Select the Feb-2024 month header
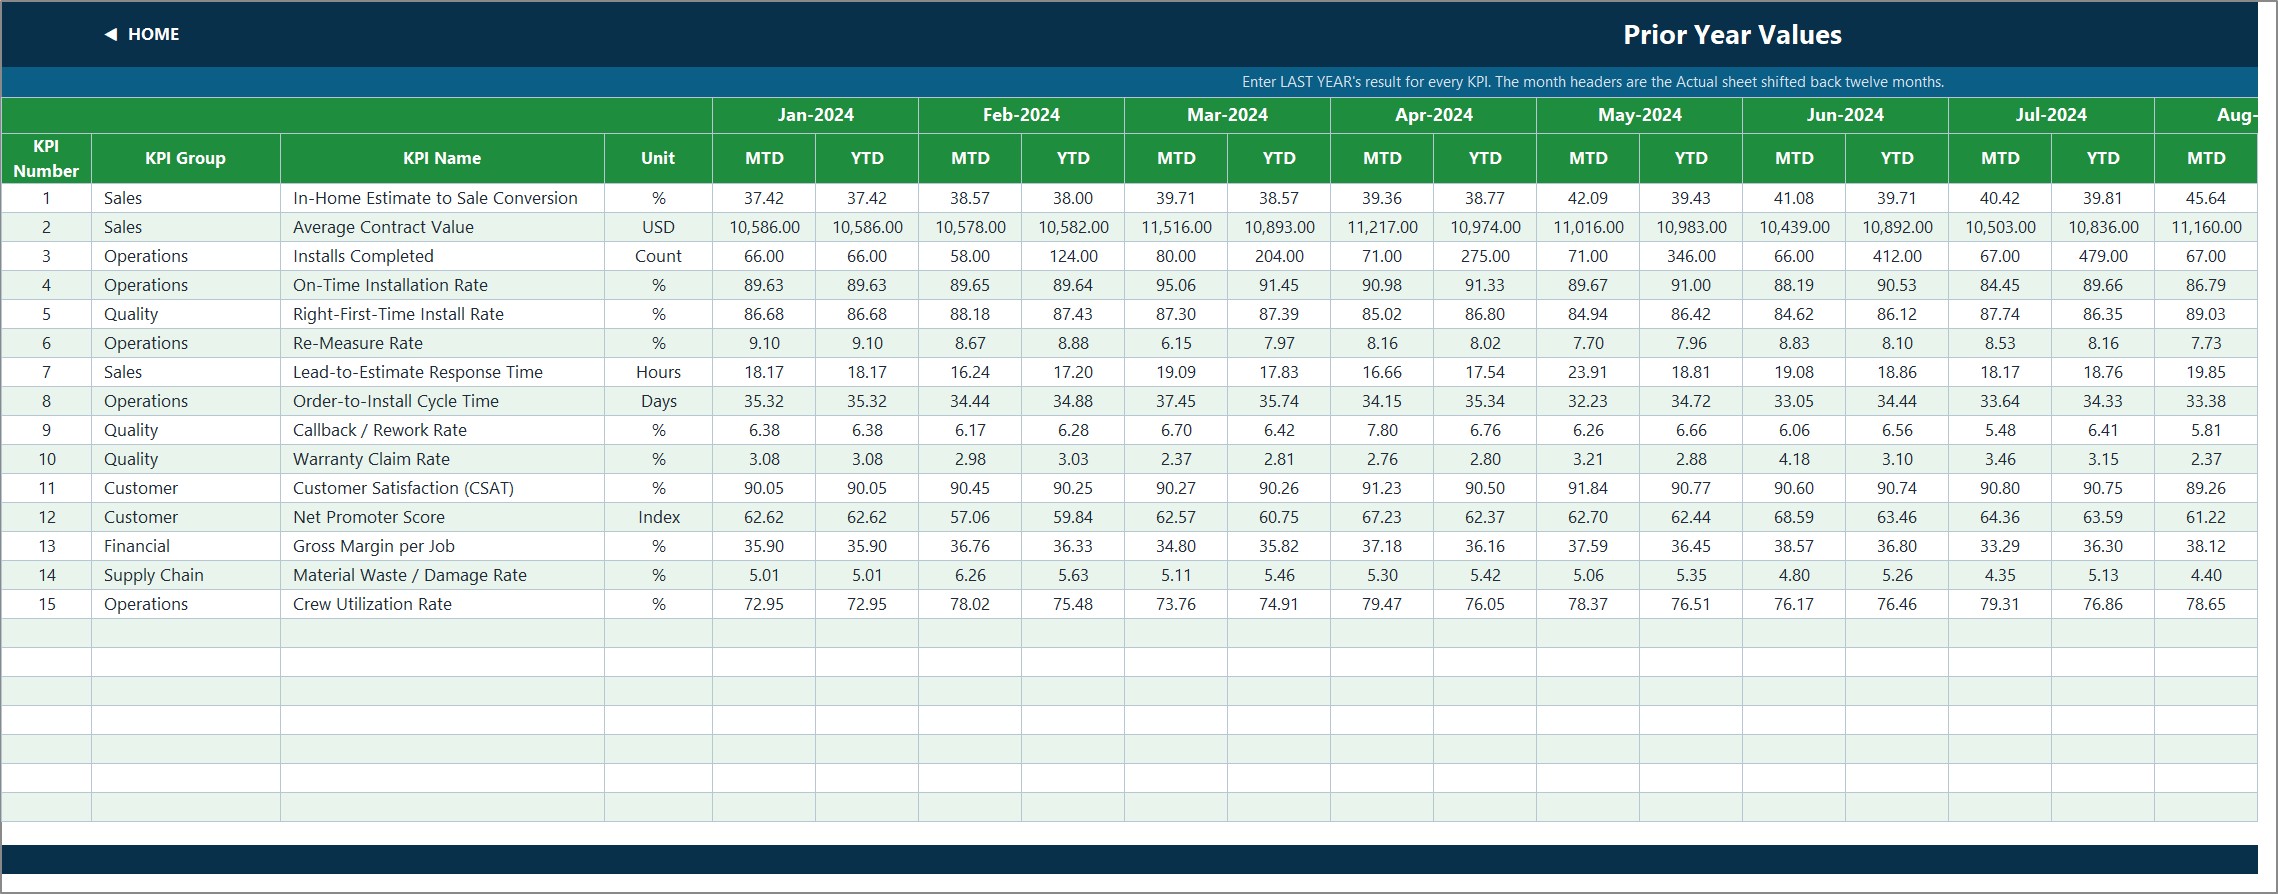This screenshot has height=894, width=2278. tap(1021, 115)
